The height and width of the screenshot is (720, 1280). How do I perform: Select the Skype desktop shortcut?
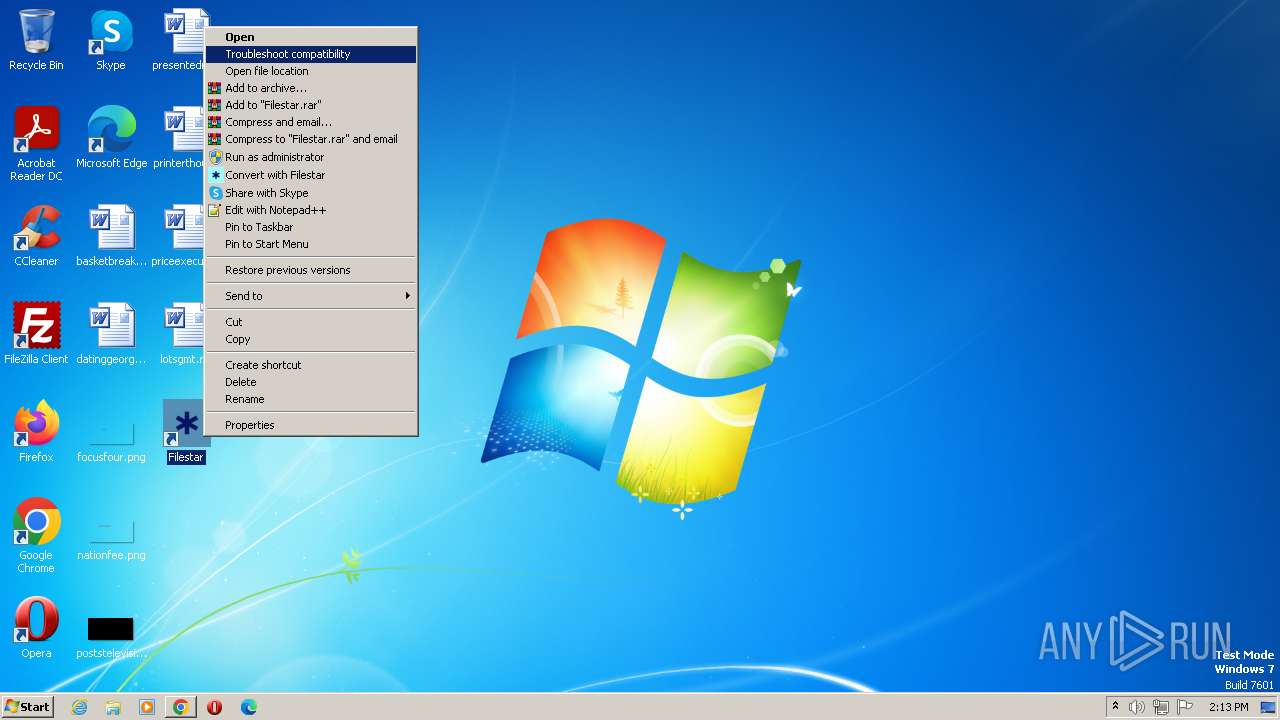pyautogui.click(x=111, y=40)
